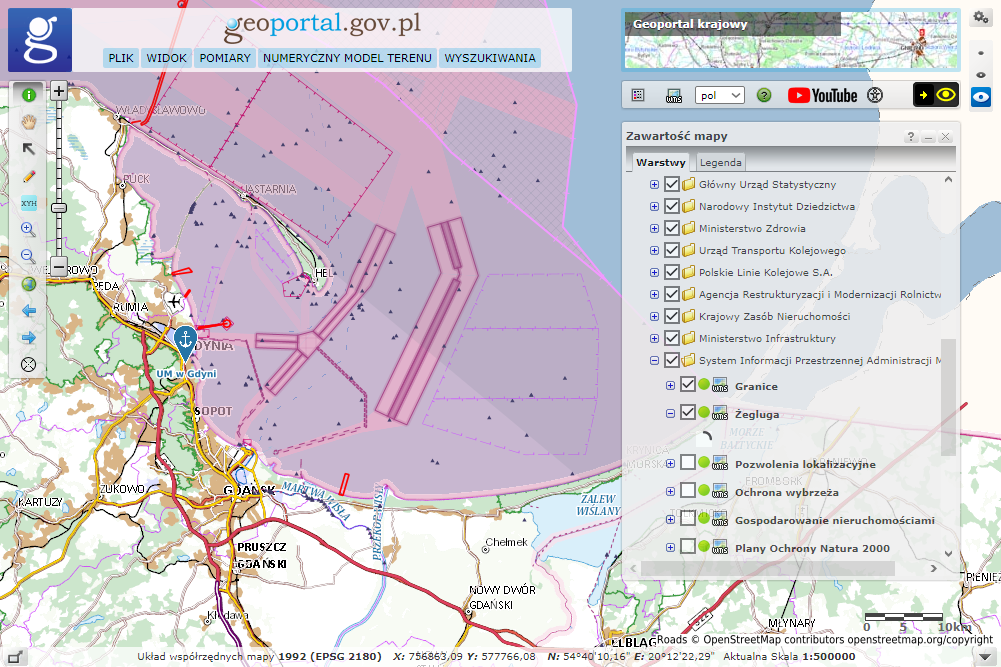Expand the Granice layer node
1001x667 pixels.
670,386
